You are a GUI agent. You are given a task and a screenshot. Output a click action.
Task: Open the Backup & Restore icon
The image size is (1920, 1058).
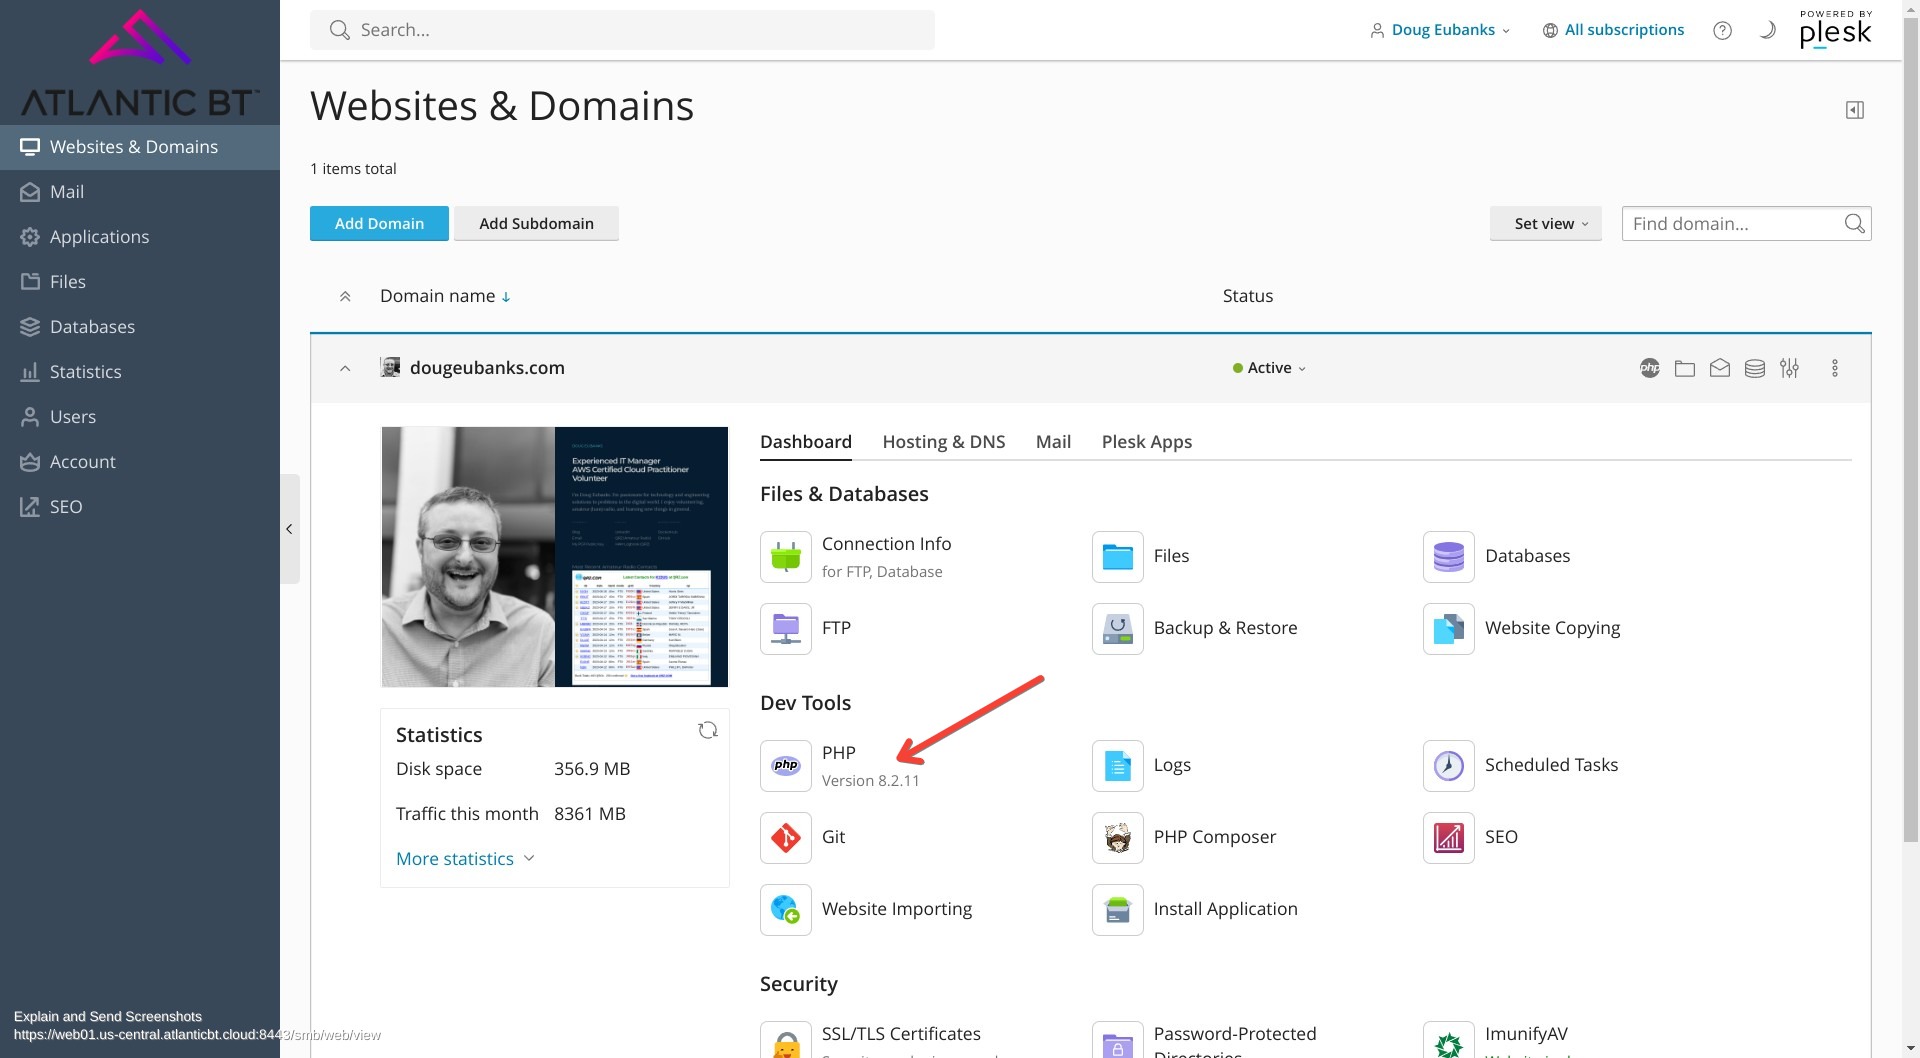click(1117, 629)
